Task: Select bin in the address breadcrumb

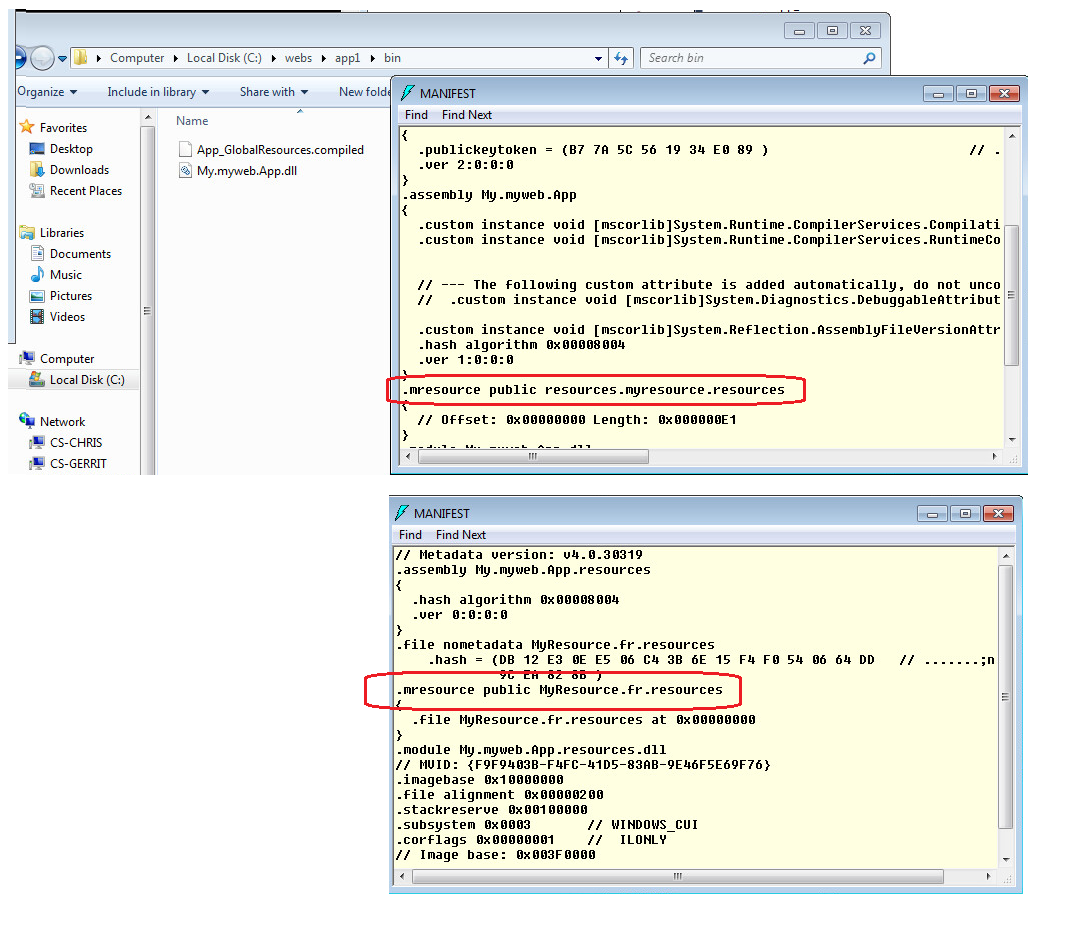Action: (392, 58)
